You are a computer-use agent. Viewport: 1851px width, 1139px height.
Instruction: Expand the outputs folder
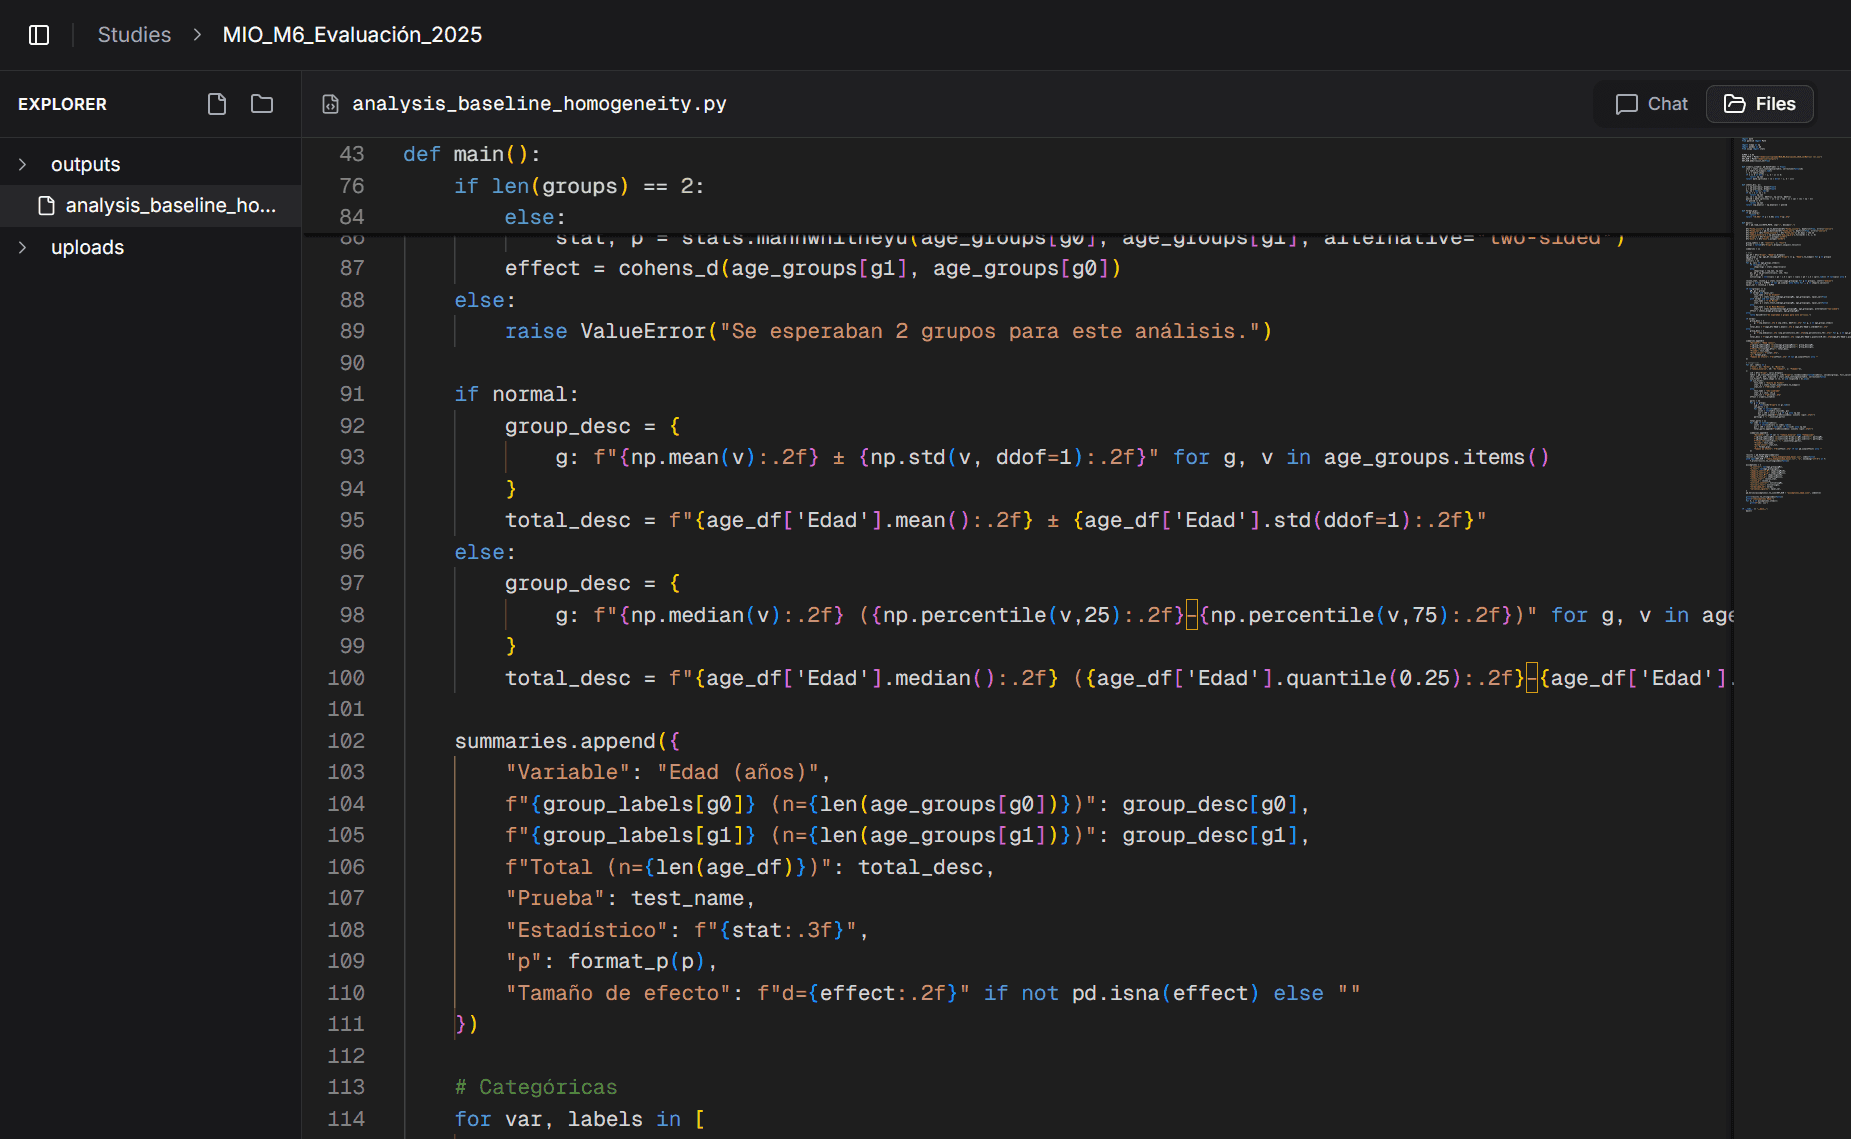(22, 164)
